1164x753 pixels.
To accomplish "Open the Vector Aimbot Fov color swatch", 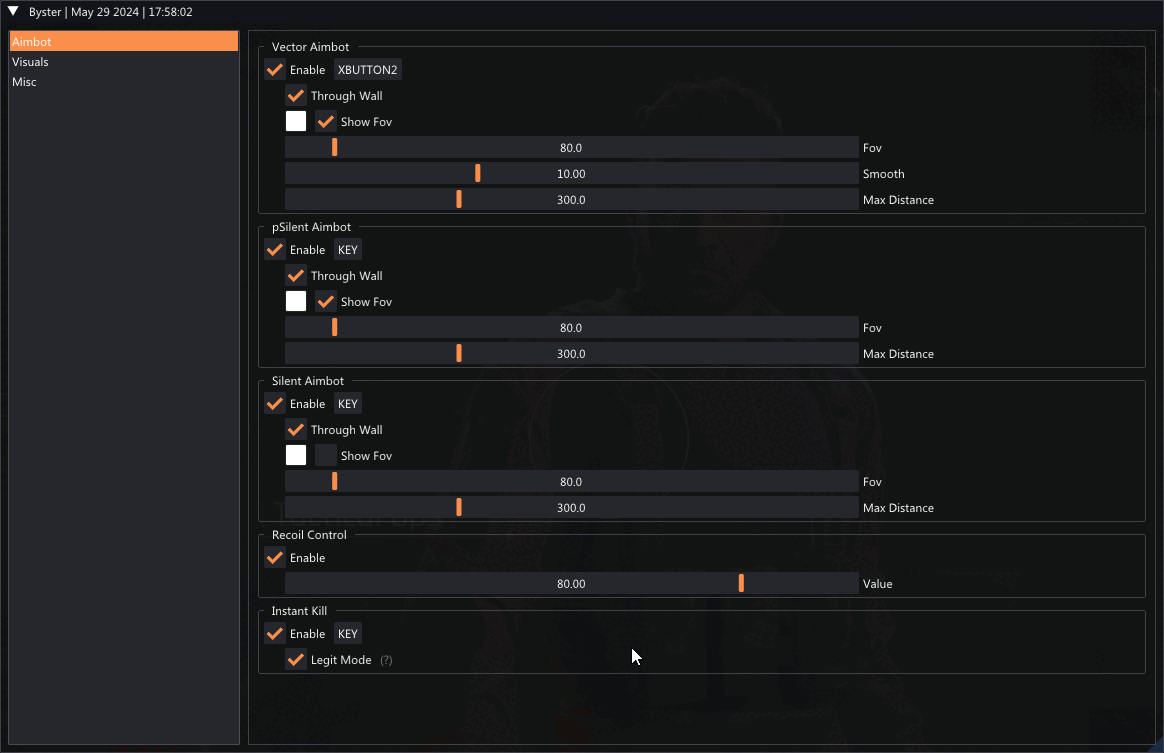I will pos(295,122).
